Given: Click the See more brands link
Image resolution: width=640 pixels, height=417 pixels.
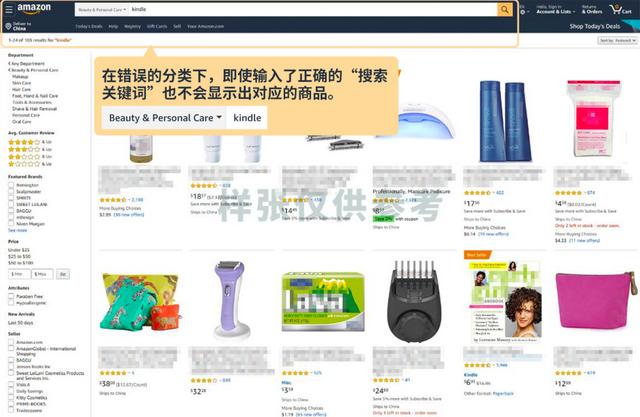Looking at the screenshot, I should (x=18, y=231).
